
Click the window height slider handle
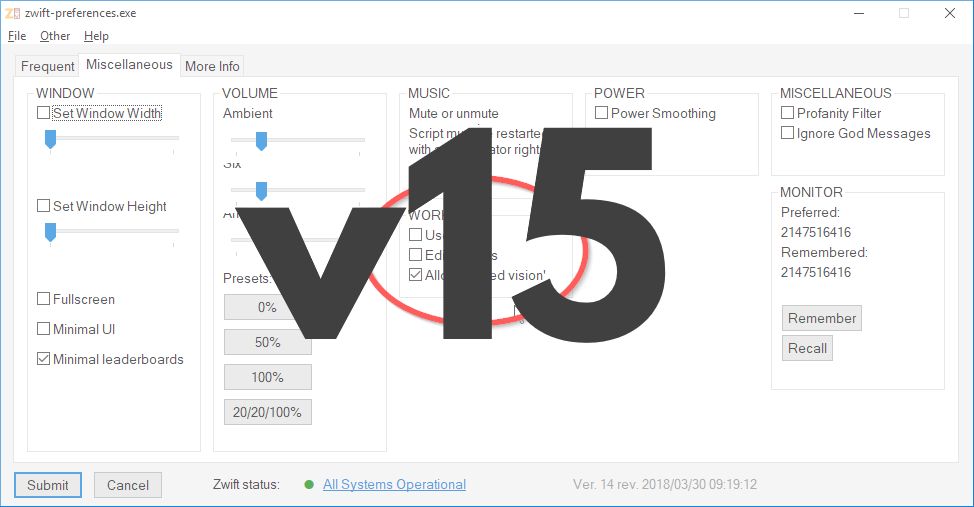[50, 233]
